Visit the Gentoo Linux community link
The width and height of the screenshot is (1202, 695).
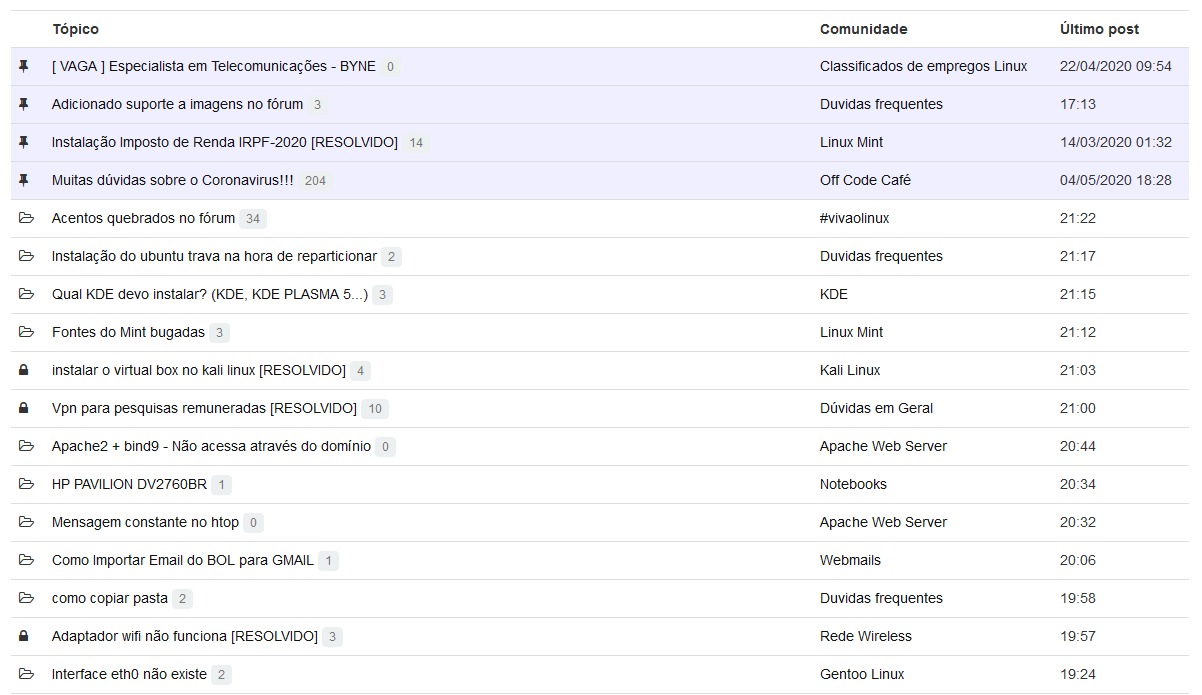[x=862, y=675]
